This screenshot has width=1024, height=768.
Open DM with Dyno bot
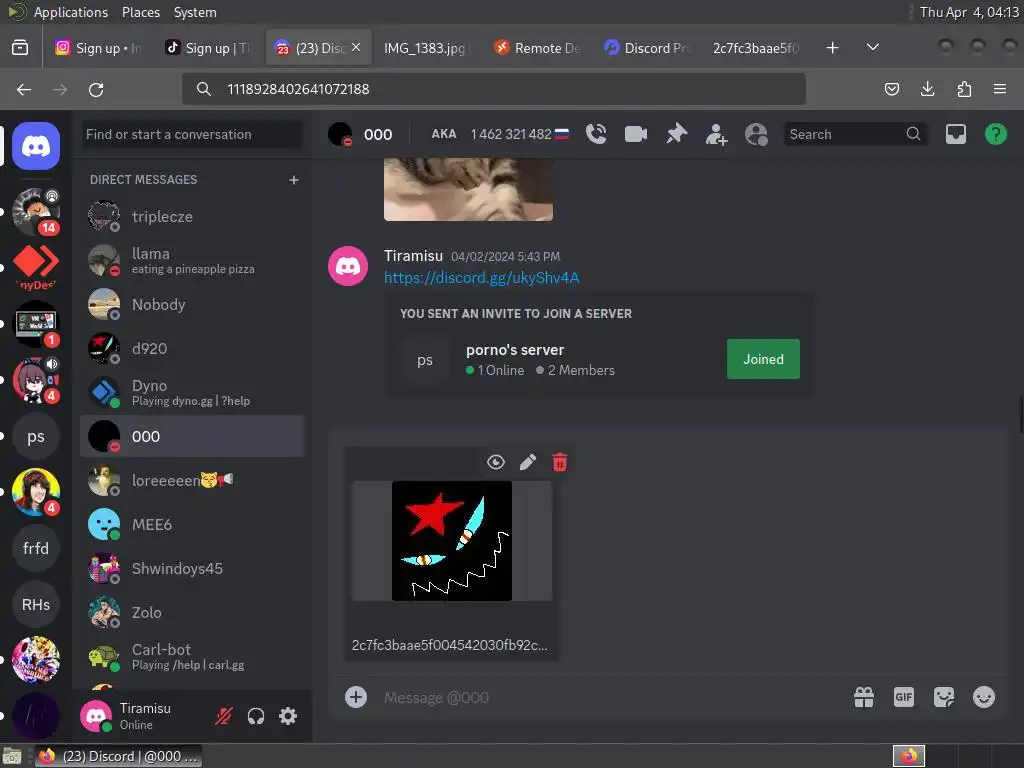(192, 392)
